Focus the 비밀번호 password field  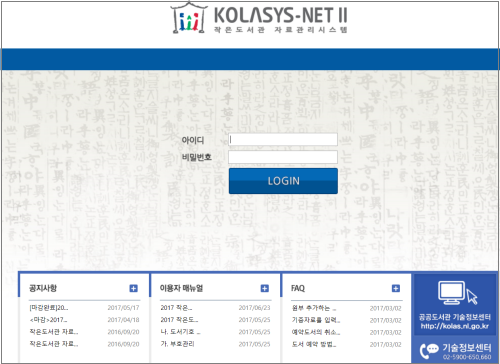coord(283,157)
